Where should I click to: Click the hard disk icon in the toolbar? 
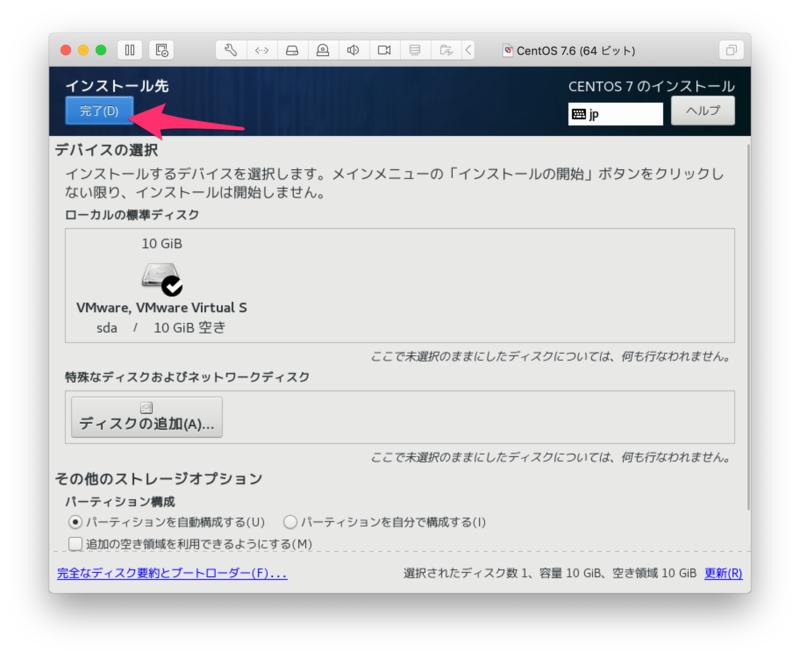(x=292, y=50)
